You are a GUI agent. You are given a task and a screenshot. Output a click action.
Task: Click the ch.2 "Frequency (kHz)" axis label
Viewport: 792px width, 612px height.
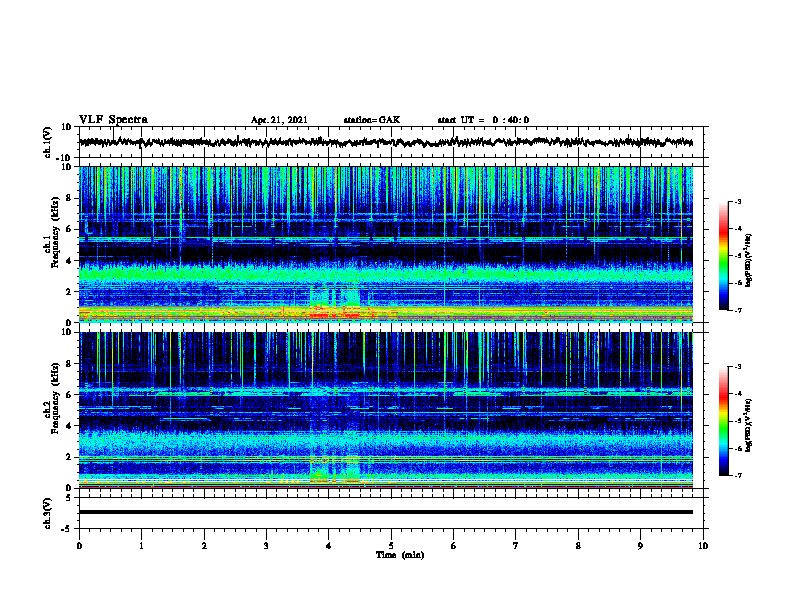pyautogui.click(x=55, y=398)
